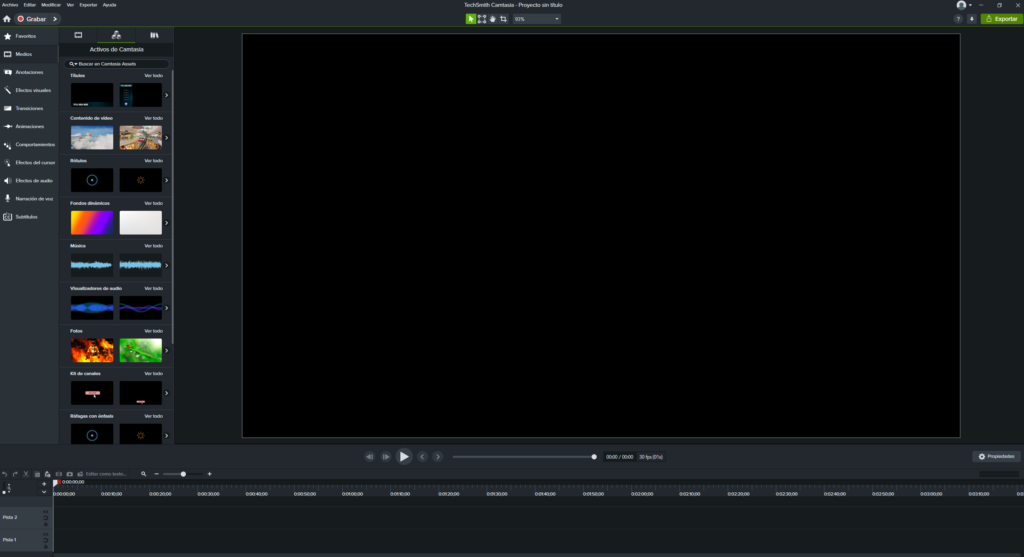Select the node selection canvas tool
The width and height of the screenshot is (1024, 557).
point(482,19)
